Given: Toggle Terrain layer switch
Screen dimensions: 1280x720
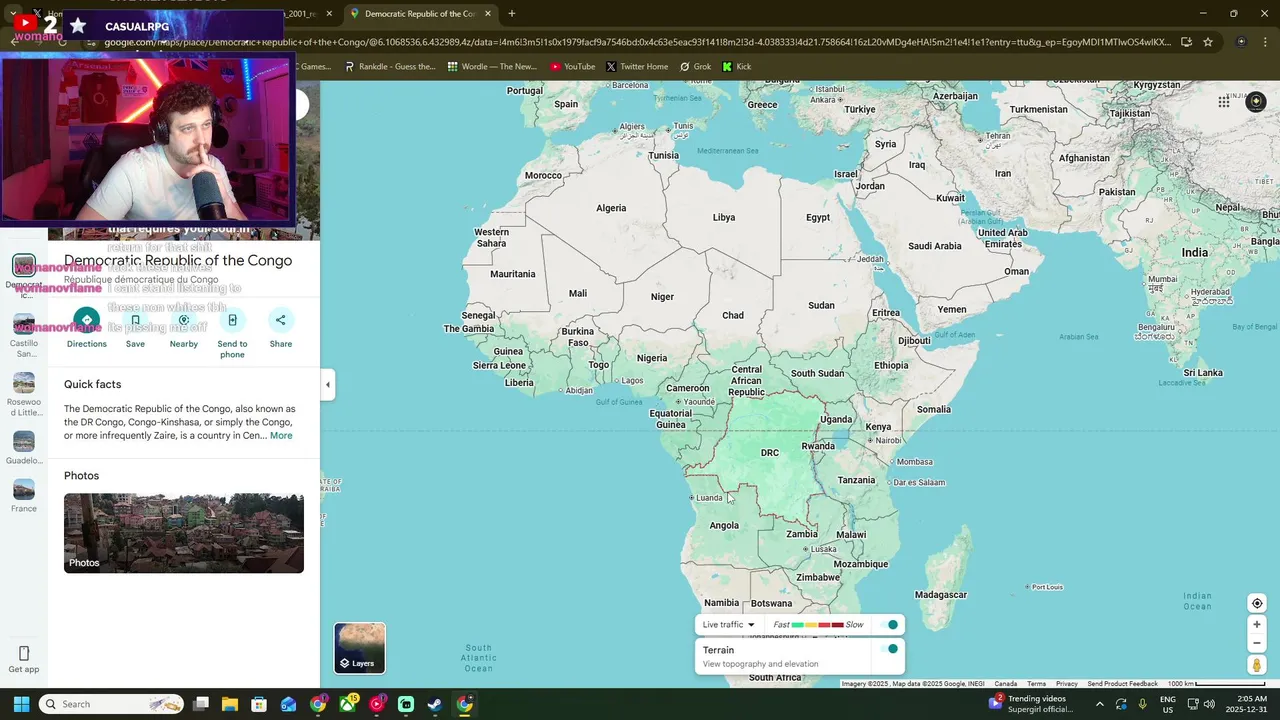Looking at the screenshot, I should click(888, 649).
